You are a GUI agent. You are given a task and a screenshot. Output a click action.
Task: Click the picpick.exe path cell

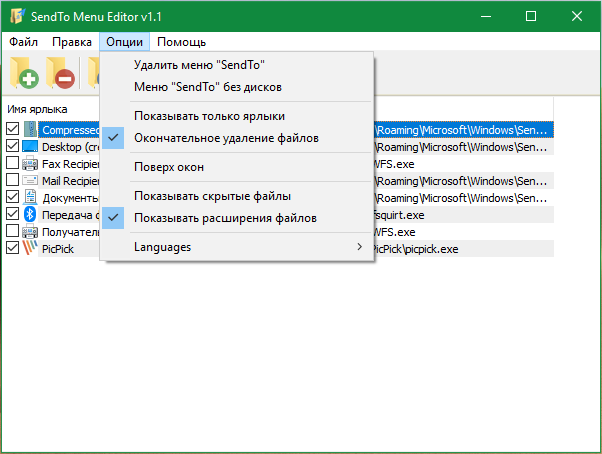pyautogui.click(x=416, y=249)
